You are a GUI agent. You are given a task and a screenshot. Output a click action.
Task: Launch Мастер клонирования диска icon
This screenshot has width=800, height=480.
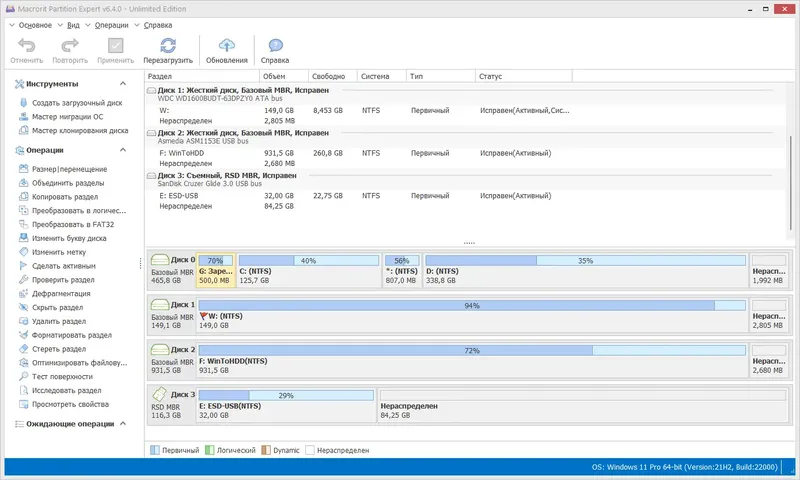click(23, 130)
